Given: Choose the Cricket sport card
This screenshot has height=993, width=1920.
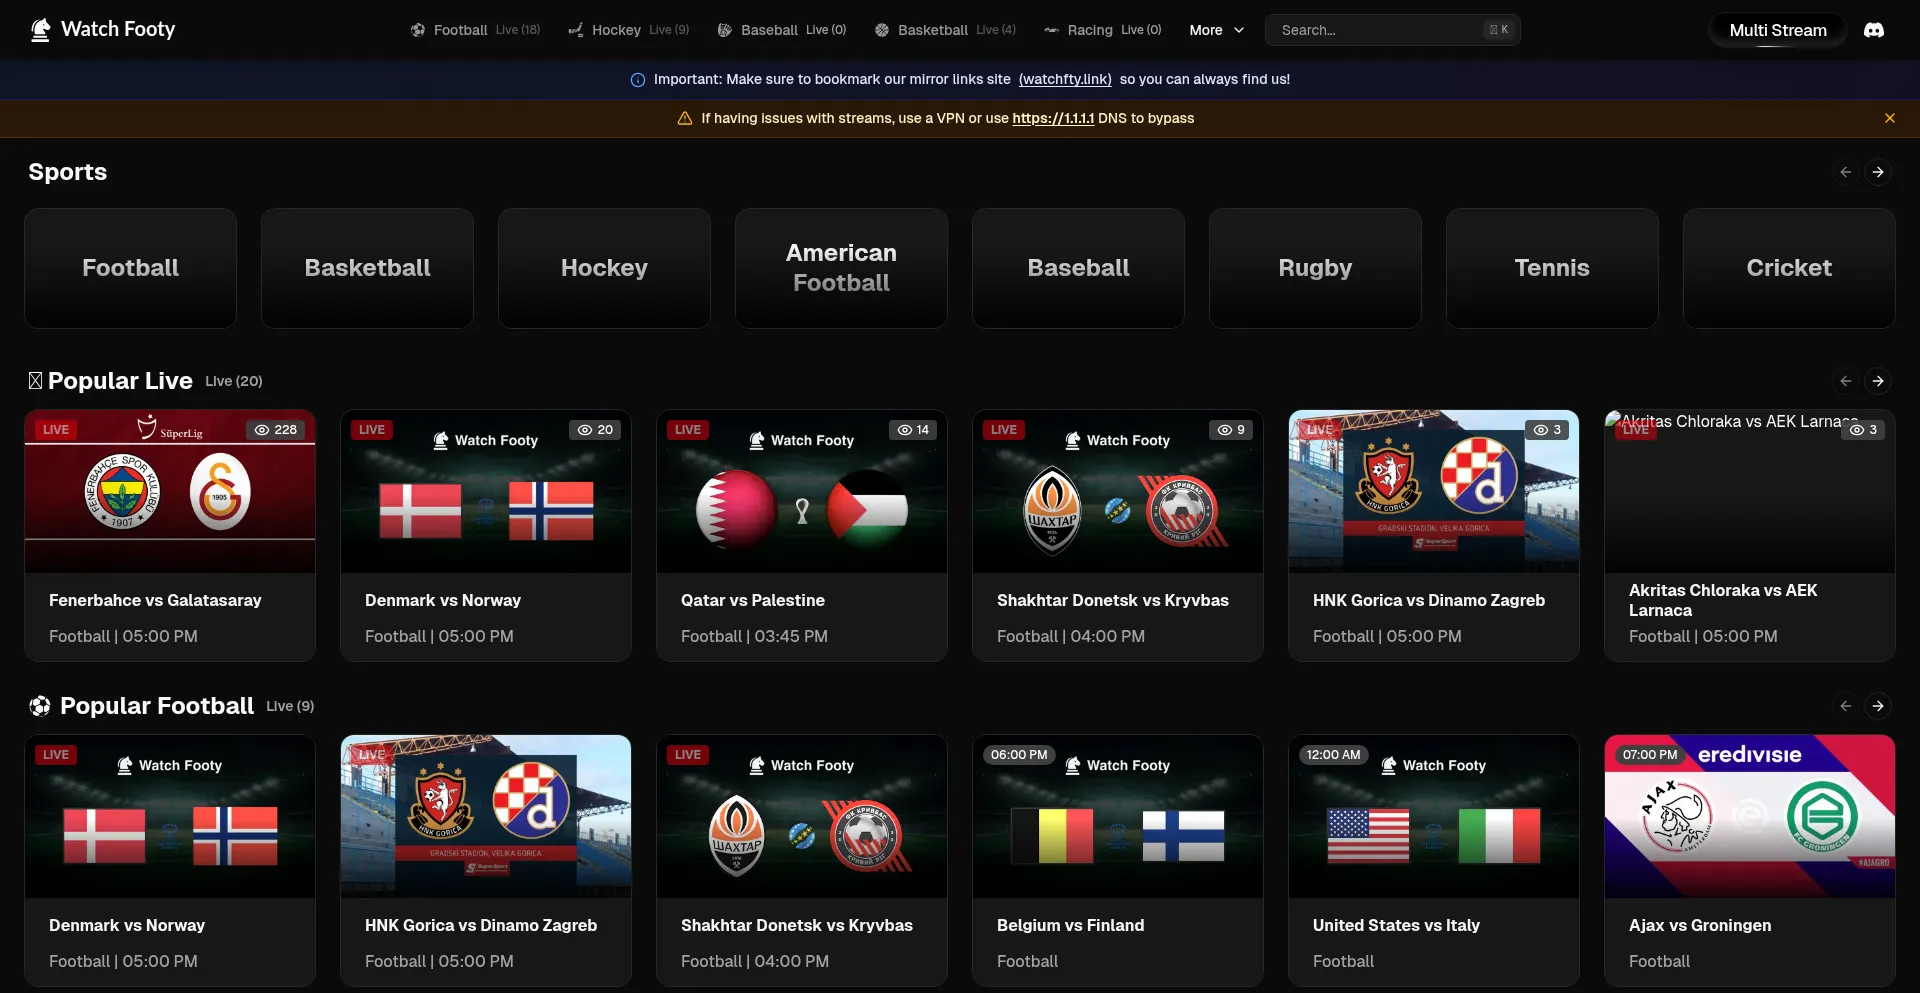Looking at the screenshot, I should pos(1789,268).
